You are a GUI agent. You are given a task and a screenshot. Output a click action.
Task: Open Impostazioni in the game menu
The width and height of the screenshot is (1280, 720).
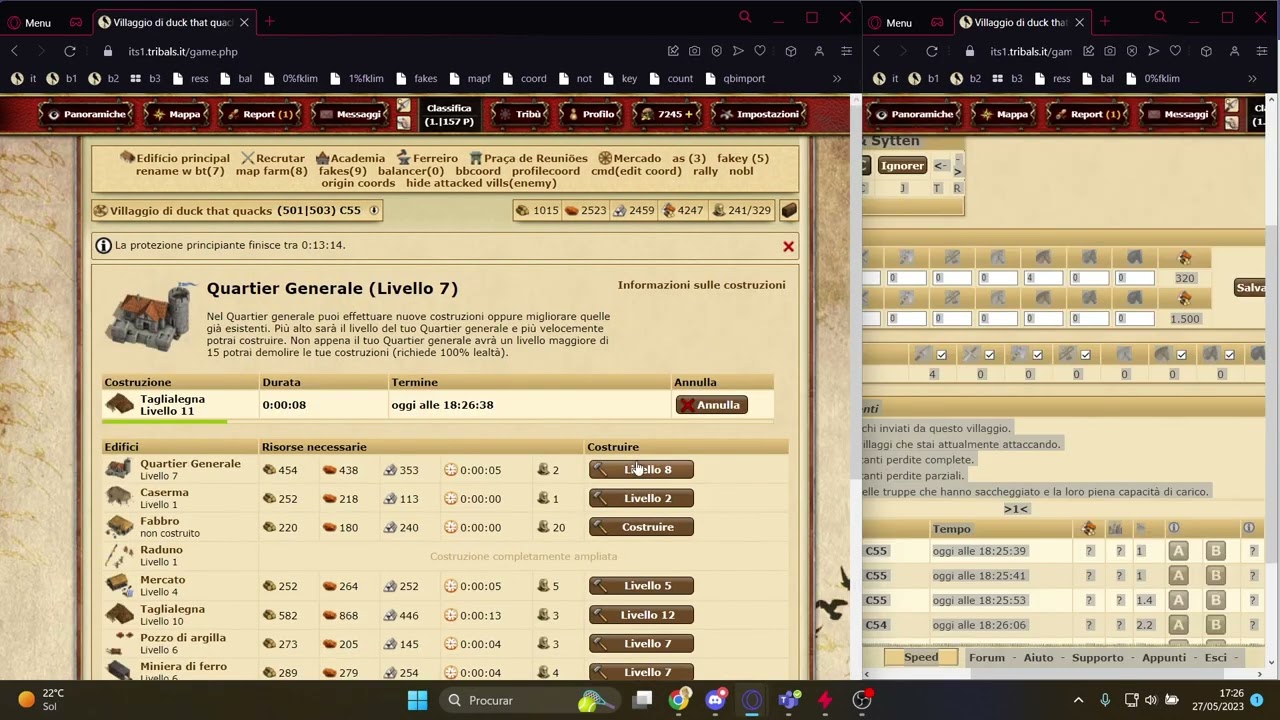tap(757, 114)
